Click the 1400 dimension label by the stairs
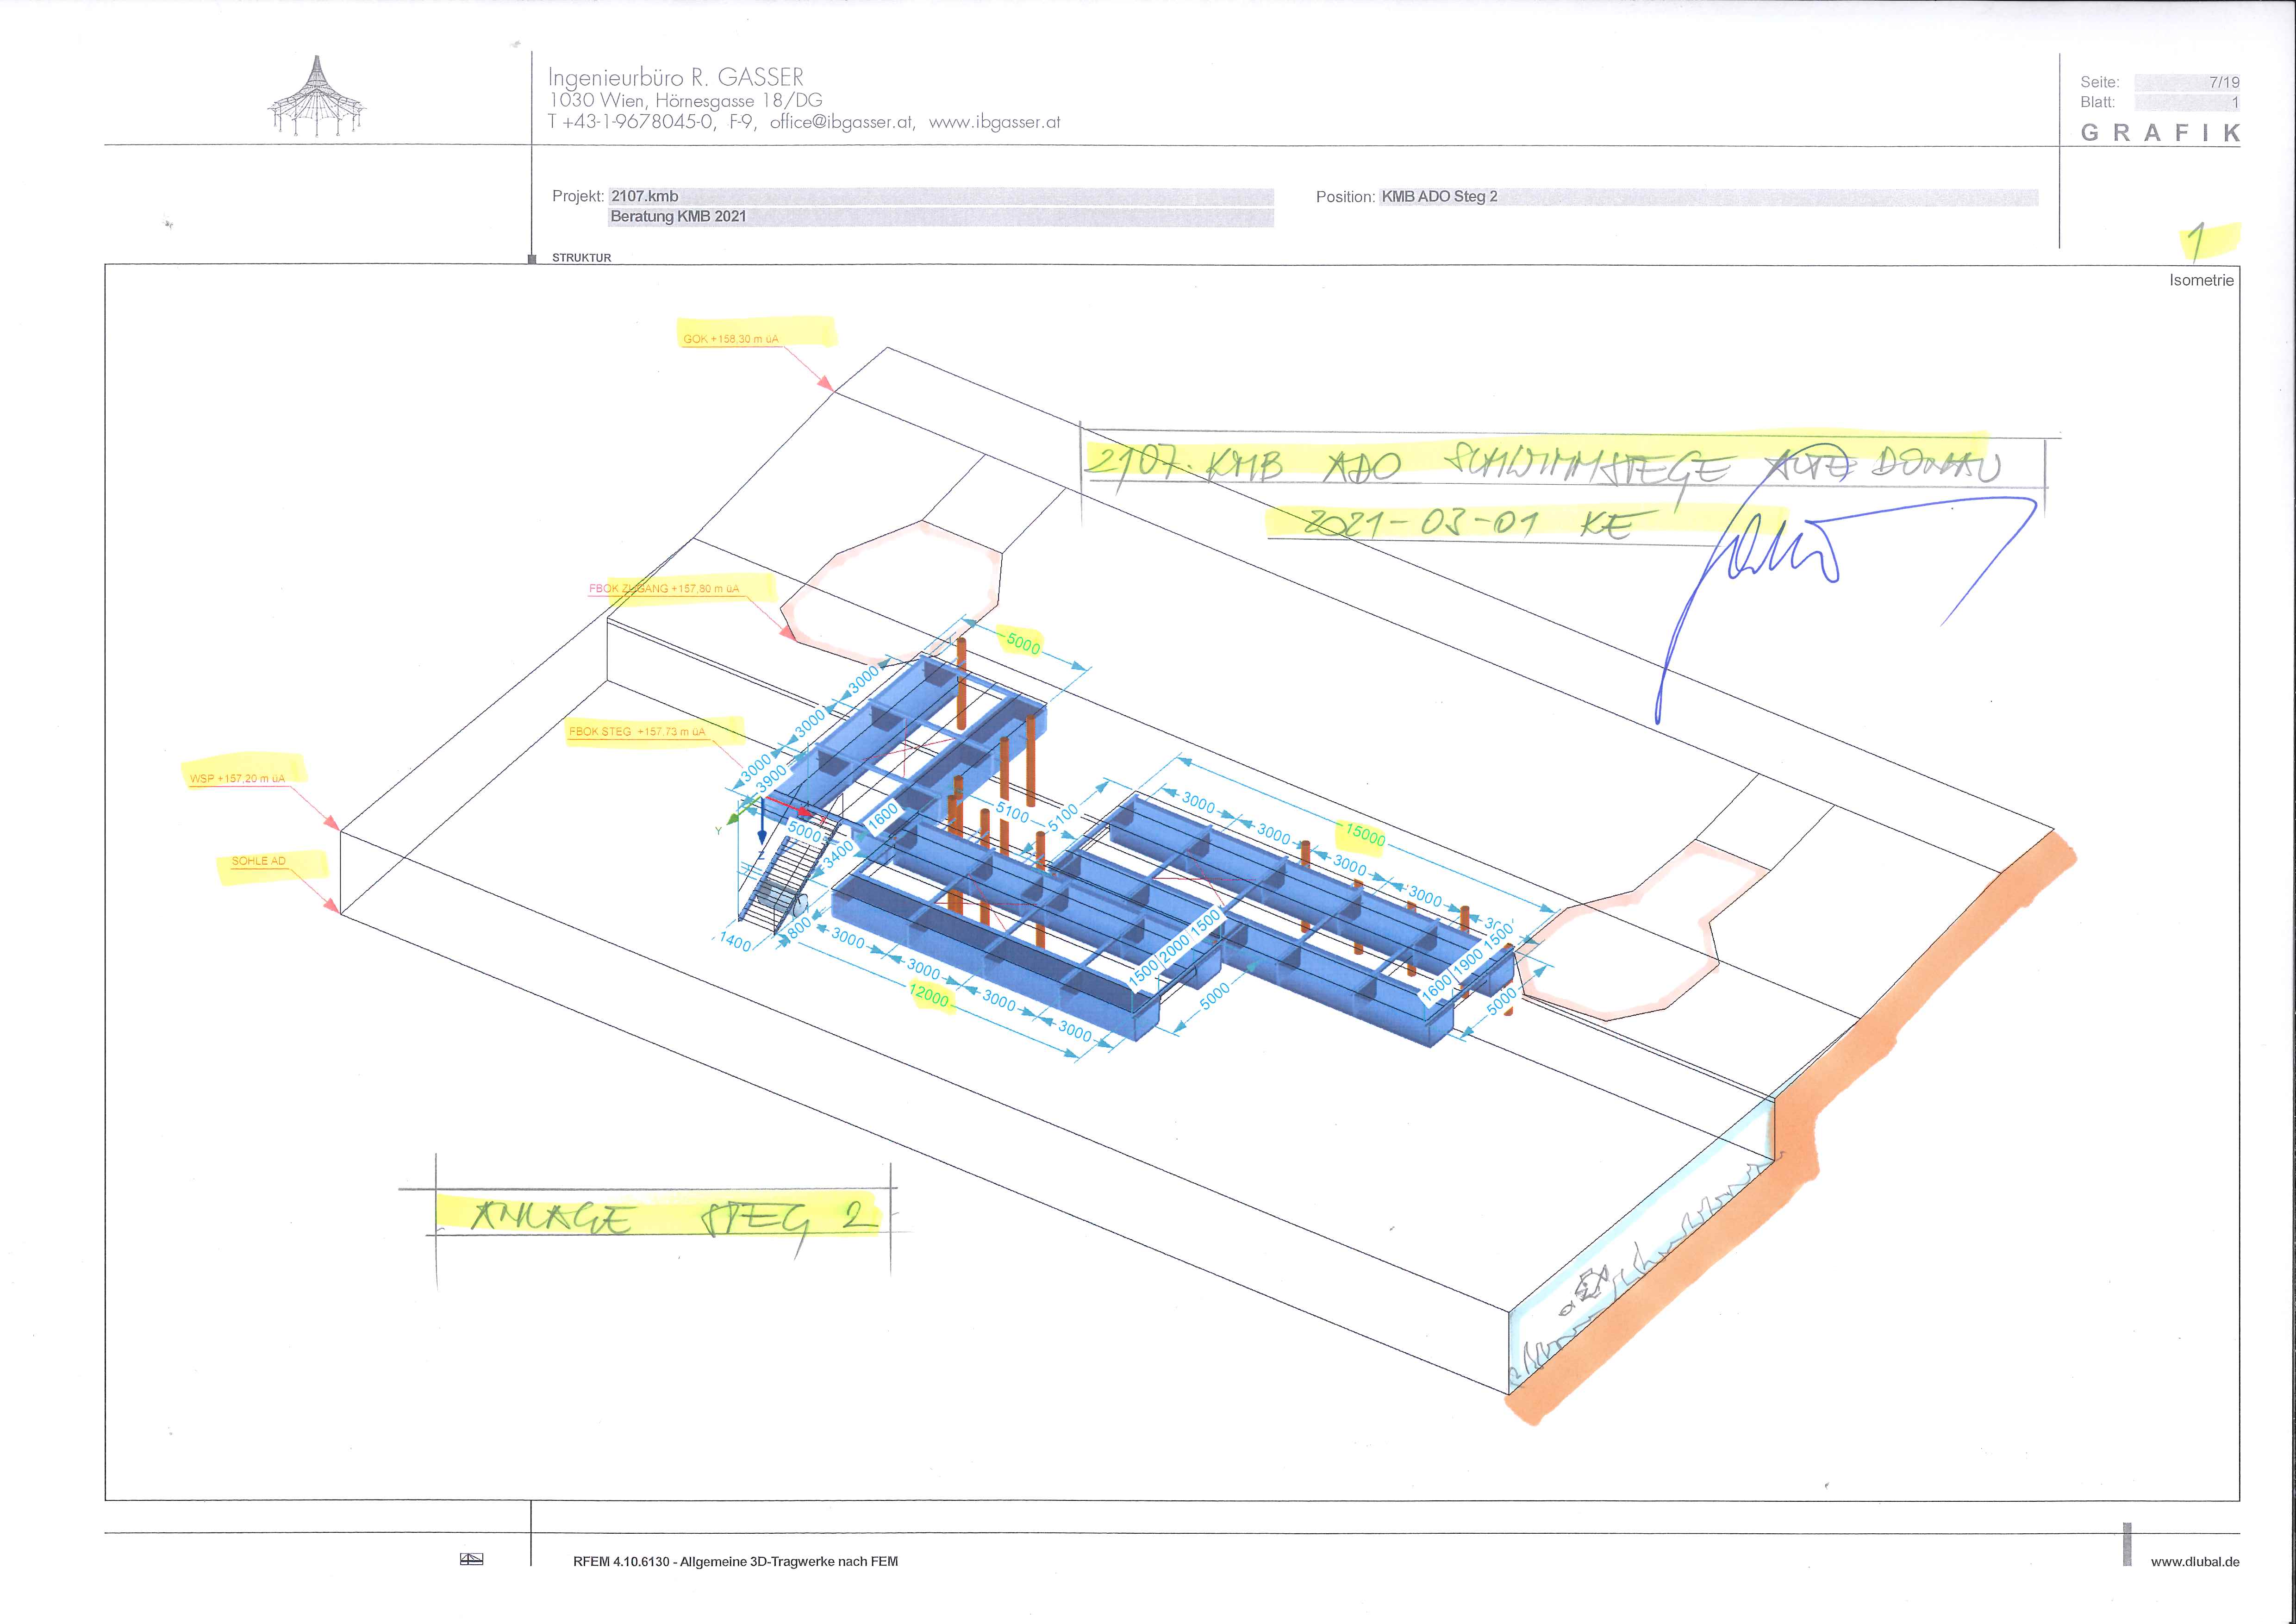Screen dimensions: 2296x1624 pos(735,942)
